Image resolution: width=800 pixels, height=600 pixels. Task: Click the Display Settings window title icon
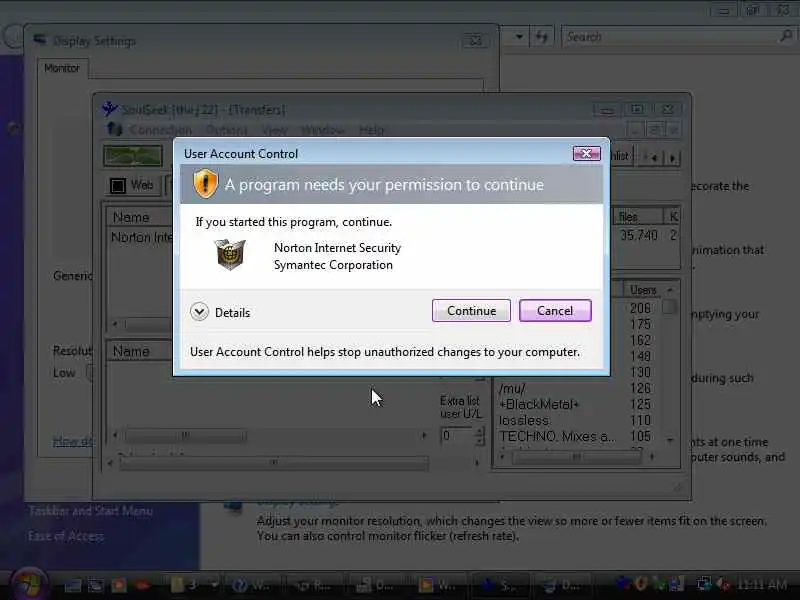(40, 40)
